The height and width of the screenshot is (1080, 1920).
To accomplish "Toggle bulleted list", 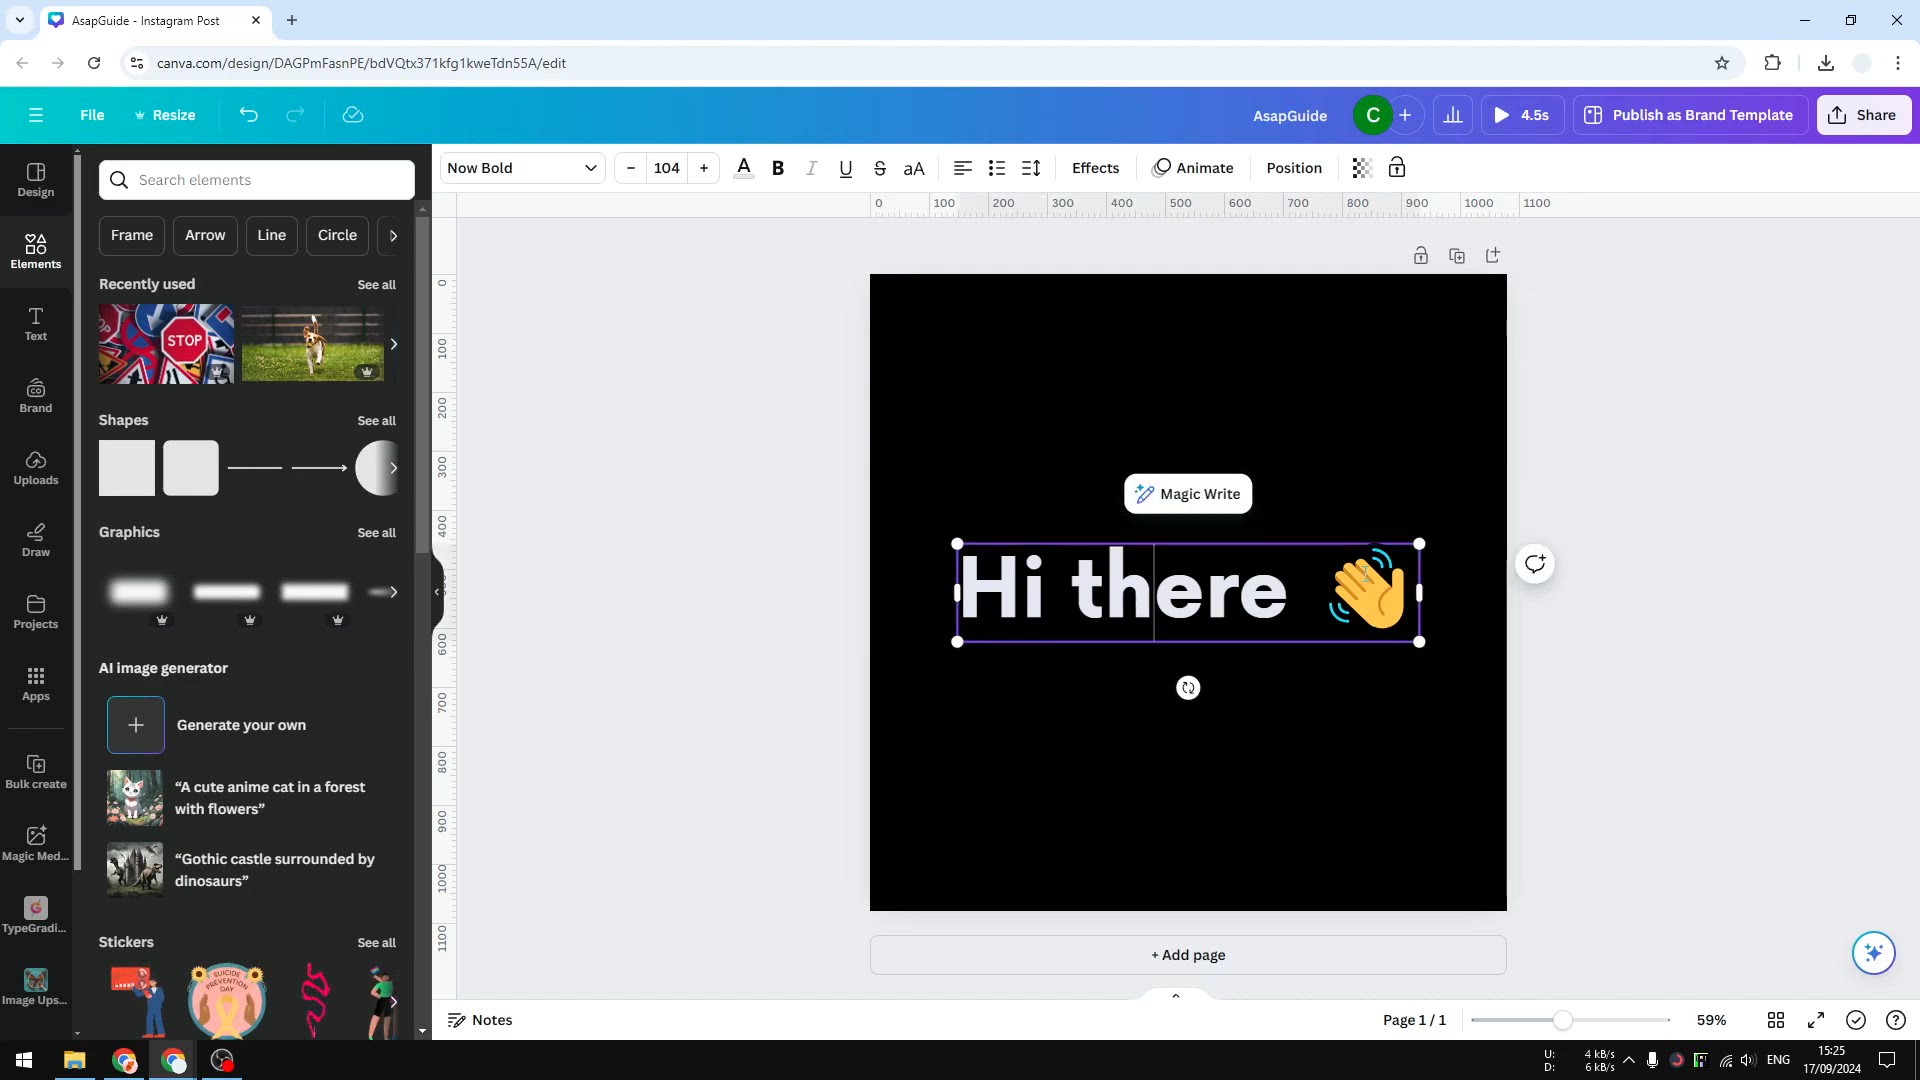I will click(997, 168).
